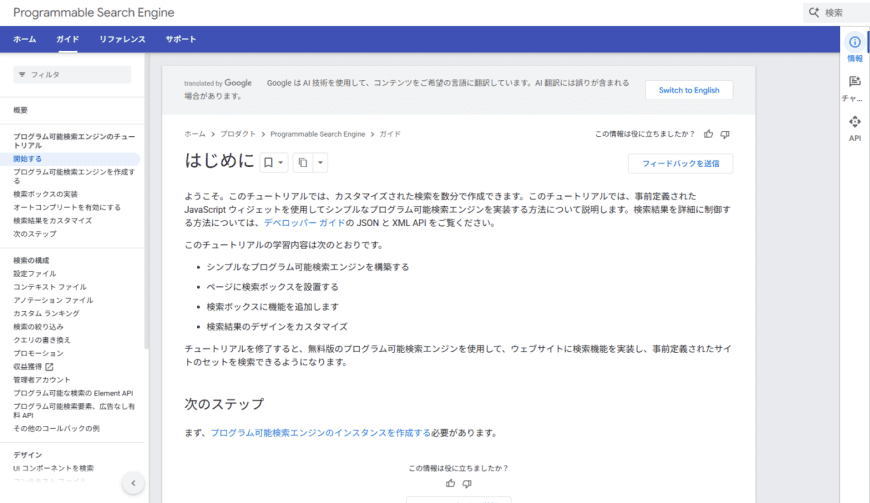The width and height of the screenshot is (870, 503).
Task: Open the リファレンス tab
Action: (x=122, y=39)
